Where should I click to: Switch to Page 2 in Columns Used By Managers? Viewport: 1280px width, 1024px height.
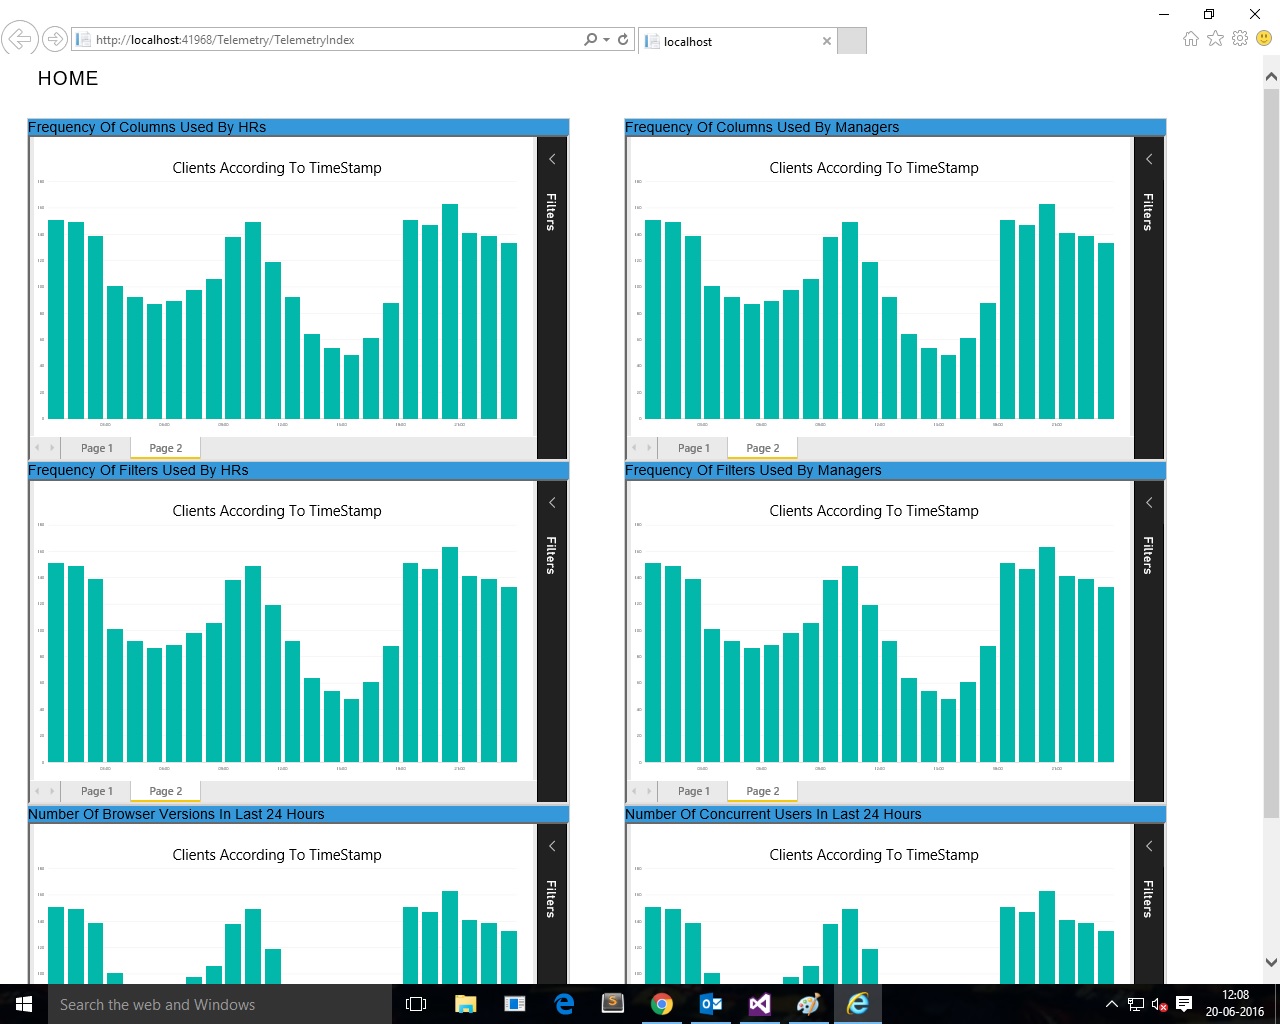click(x=762, y=448)
